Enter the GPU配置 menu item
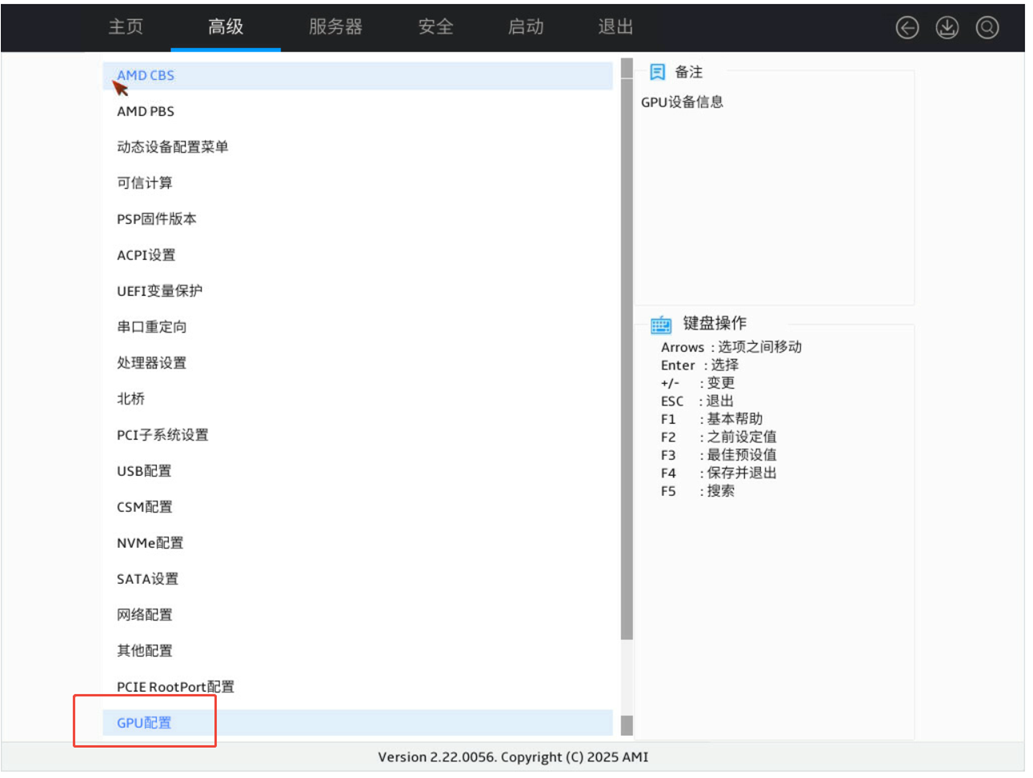 (144, 722)
